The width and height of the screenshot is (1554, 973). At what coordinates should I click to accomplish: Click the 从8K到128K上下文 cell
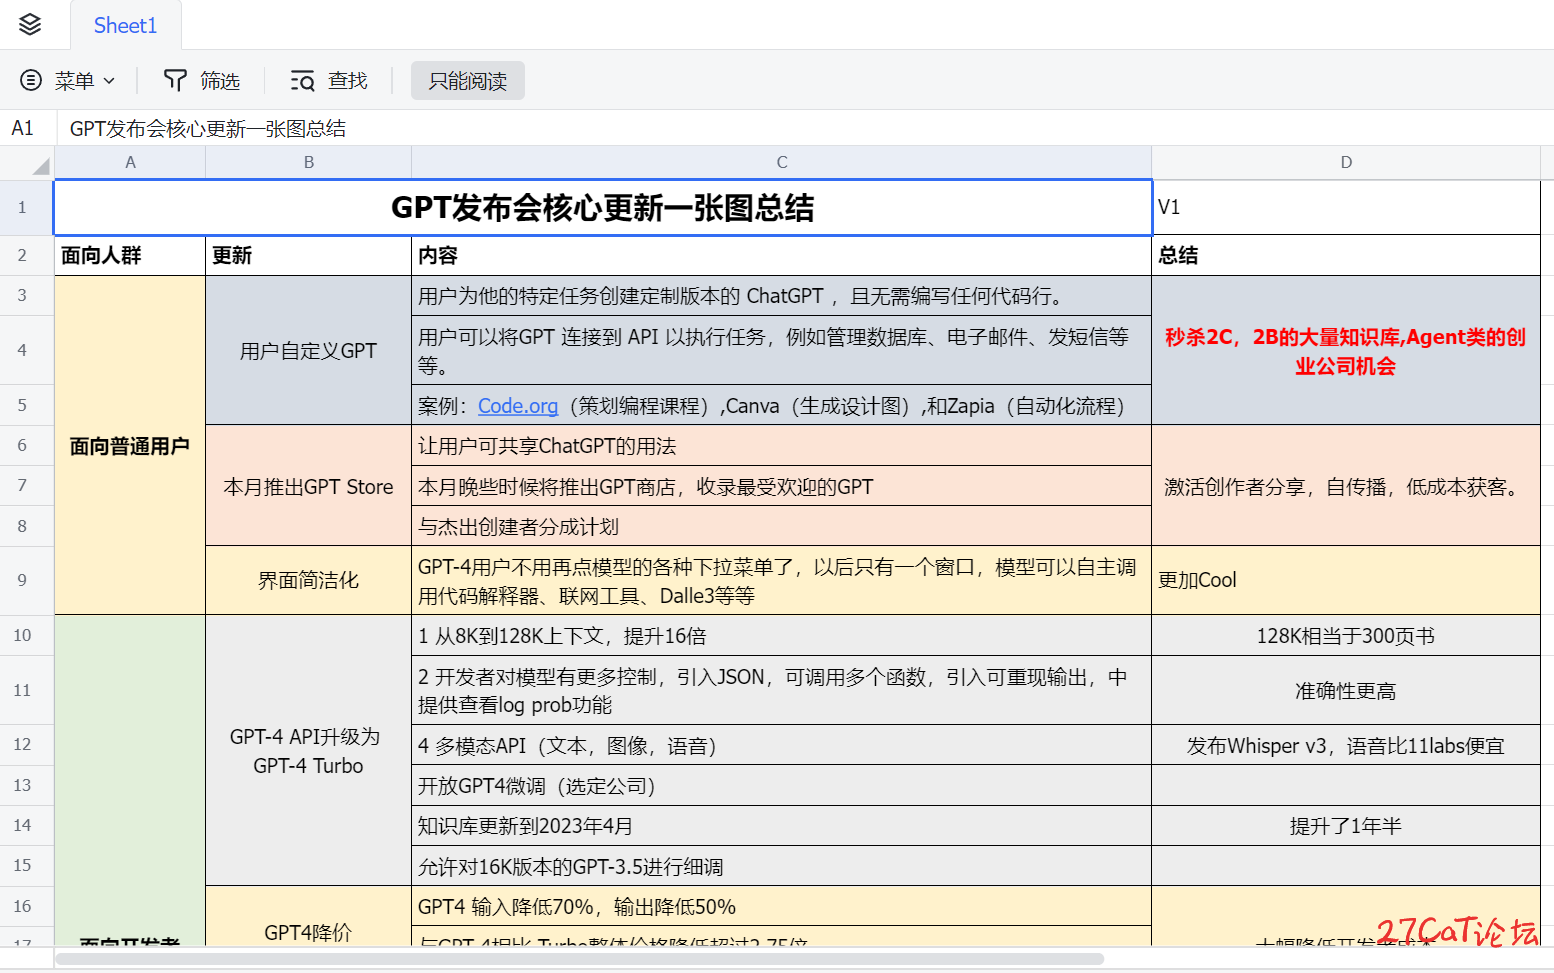(782, 636)
